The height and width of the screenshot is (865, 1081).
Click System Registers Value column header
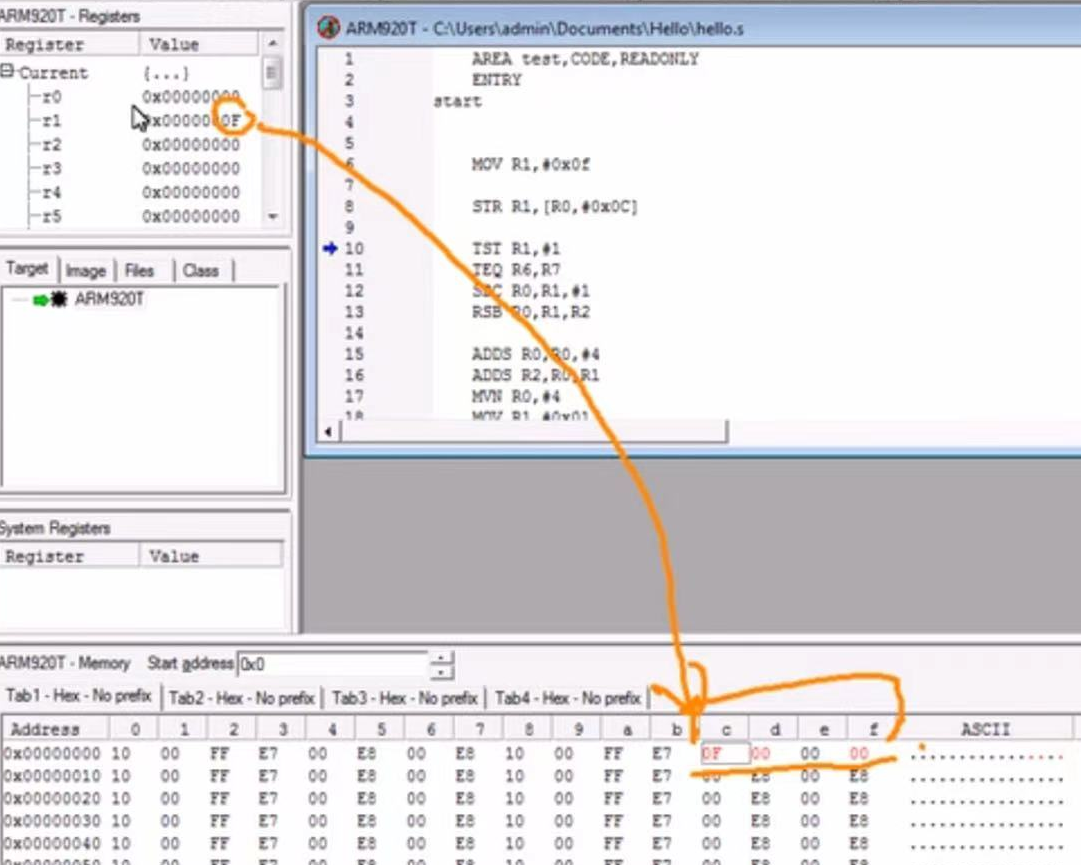point(211,556)
